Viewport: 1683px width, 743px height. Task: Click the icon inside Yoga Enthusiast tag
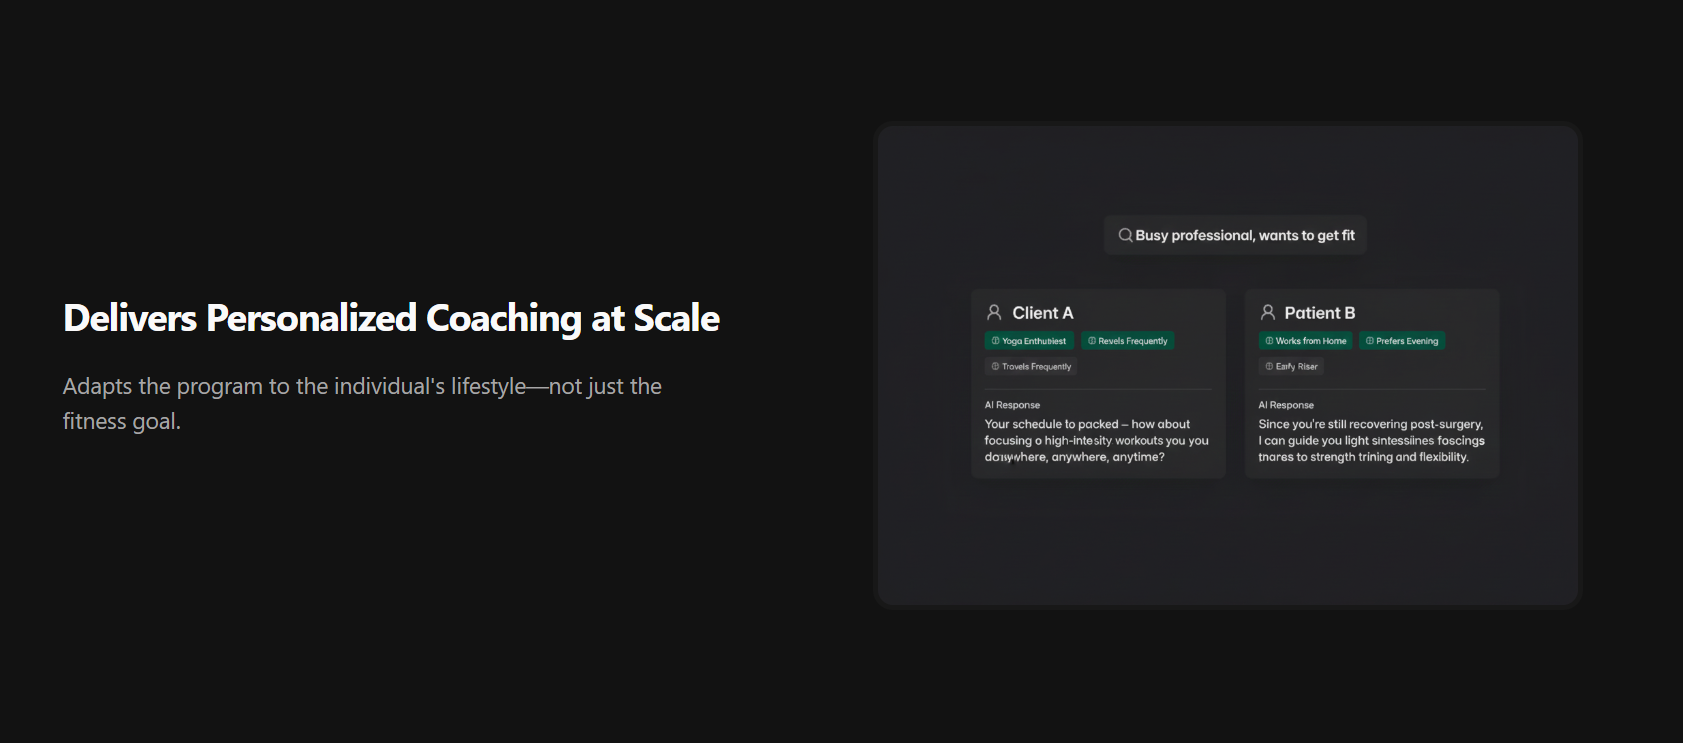click(x=995, y=341)
